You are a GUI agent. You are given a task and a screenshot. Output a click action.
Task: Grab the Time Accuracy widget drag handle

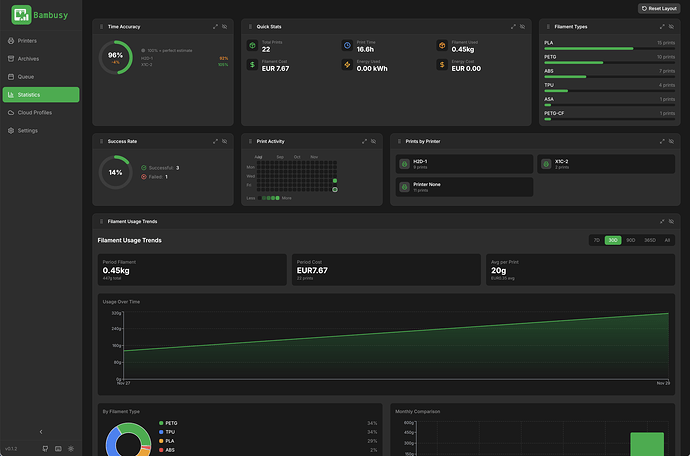point(102,27)
